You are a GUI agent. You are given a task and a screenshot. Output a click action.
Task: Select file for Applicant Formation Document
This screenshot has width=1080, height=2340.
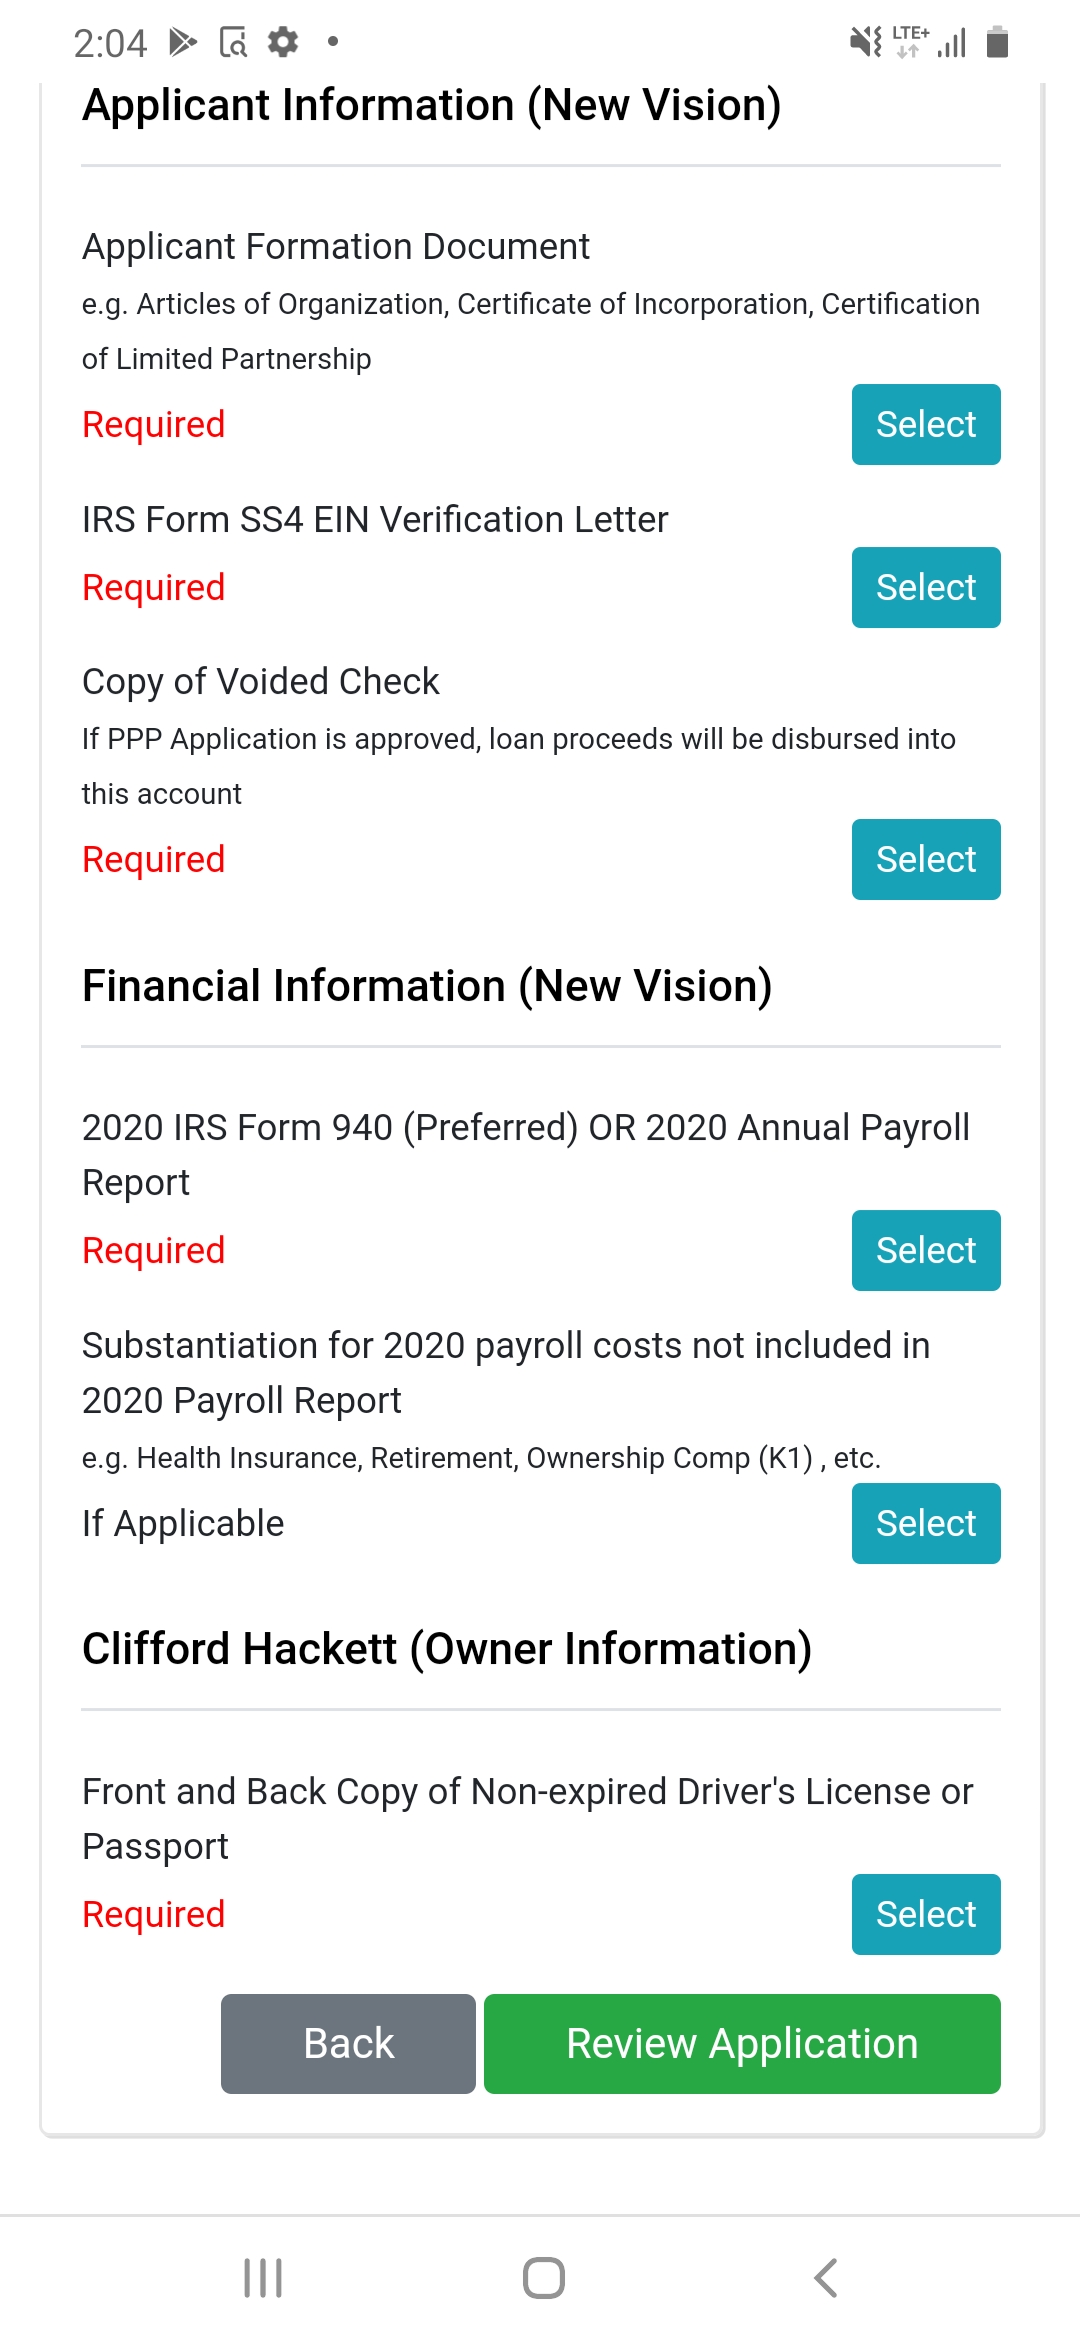(x=926, y=424)
